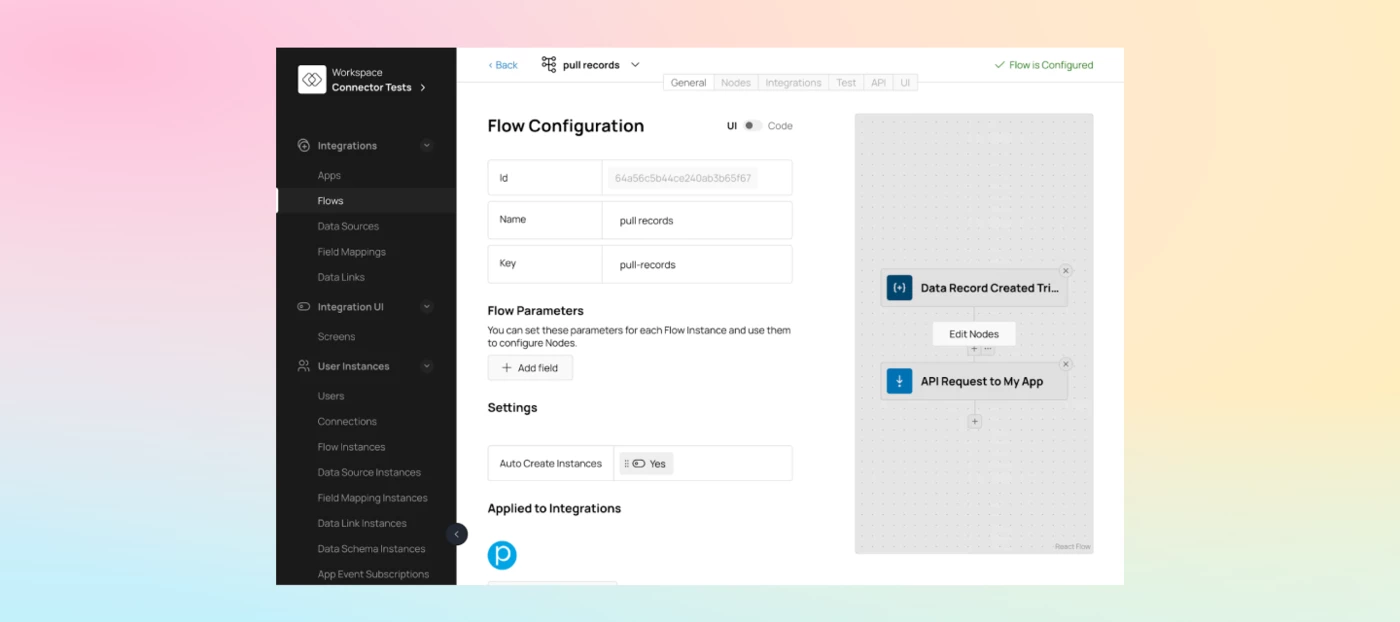Click the Back link
The width and height of the screenshot is (1400, 622).
(x=503, y=65)
